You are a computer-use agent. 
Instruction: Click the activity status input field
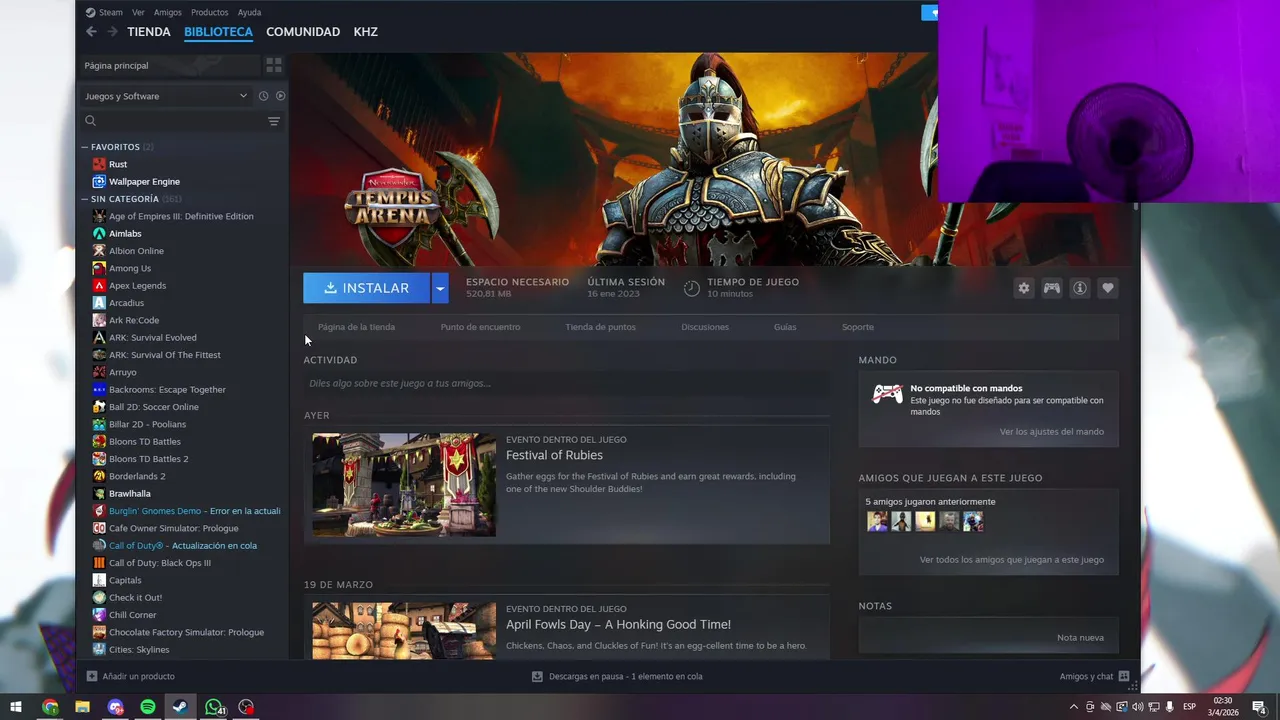pyautogui.click(x=566, y=383)
